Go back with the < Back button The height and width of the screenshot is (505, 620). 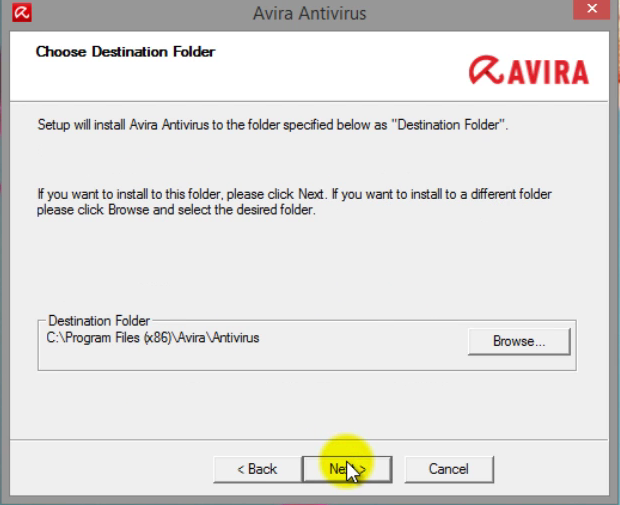click(x=257, y=469)
